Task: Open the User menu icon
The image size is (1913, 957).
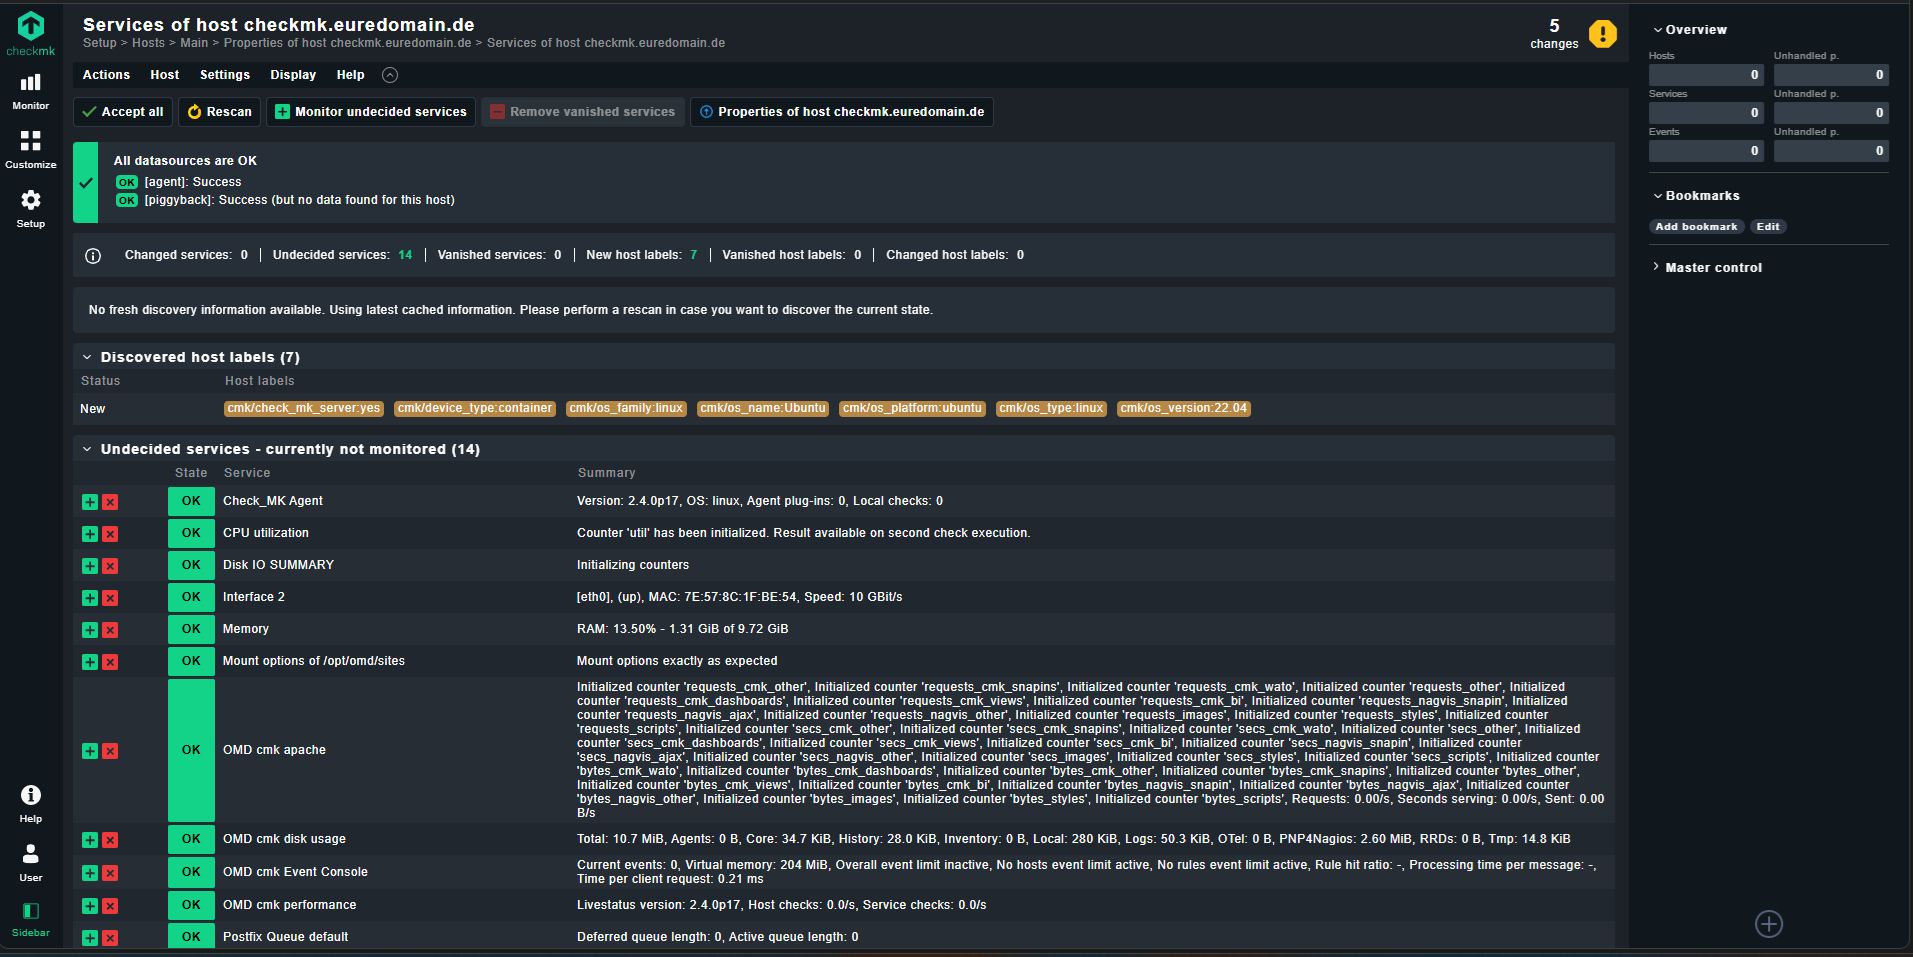Action: (x=31, y=861)
